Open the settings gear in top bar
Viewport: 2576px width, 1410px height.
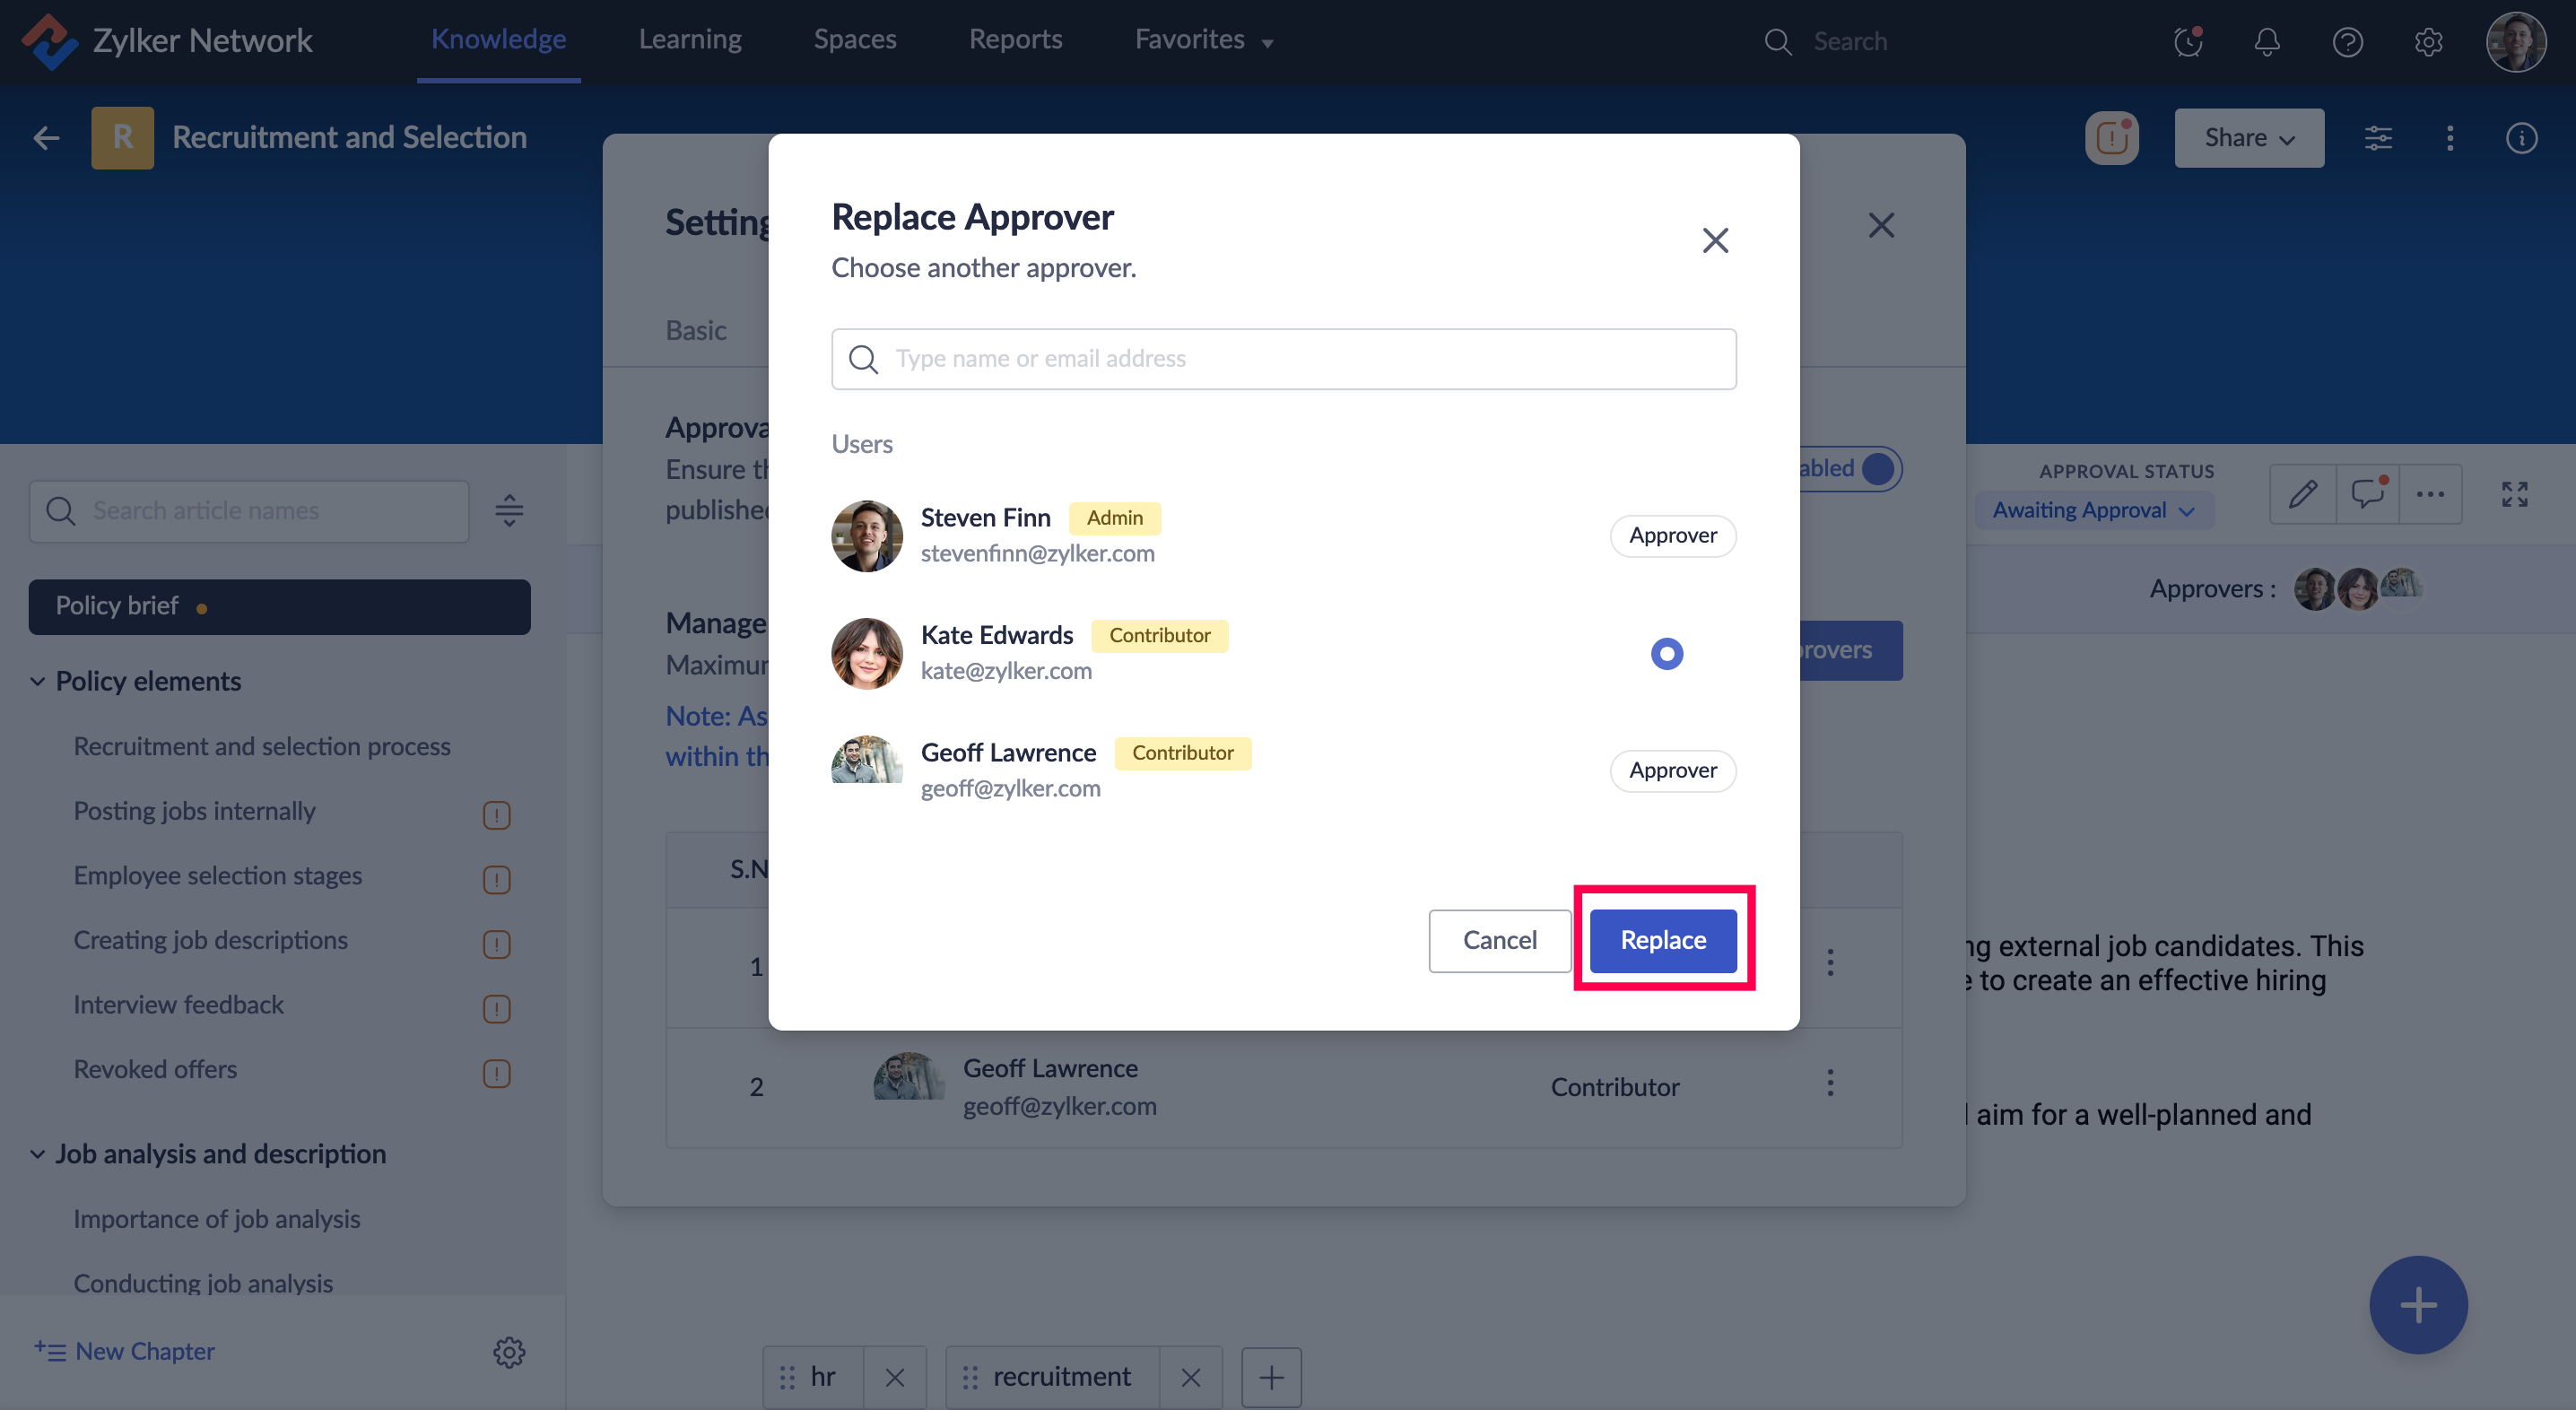(x=2428, y=41)
